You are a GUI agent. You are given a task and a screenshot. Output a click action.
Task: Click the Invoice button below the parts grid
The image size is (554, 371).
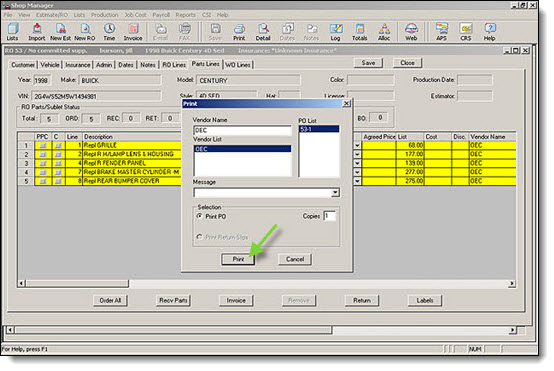click(236, 300)
